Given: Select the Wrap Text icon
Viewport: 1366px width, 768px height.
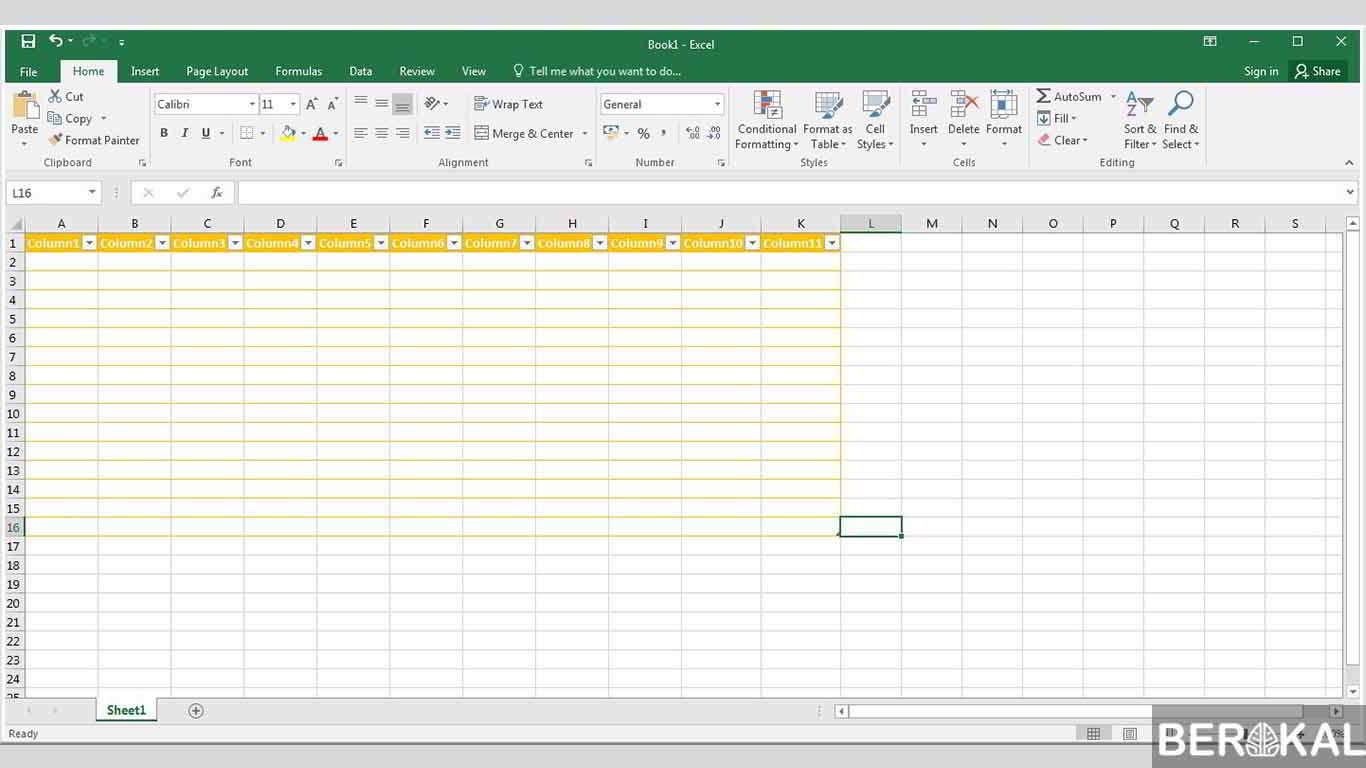Looking at the screenshot, I should tap(508, 103).
